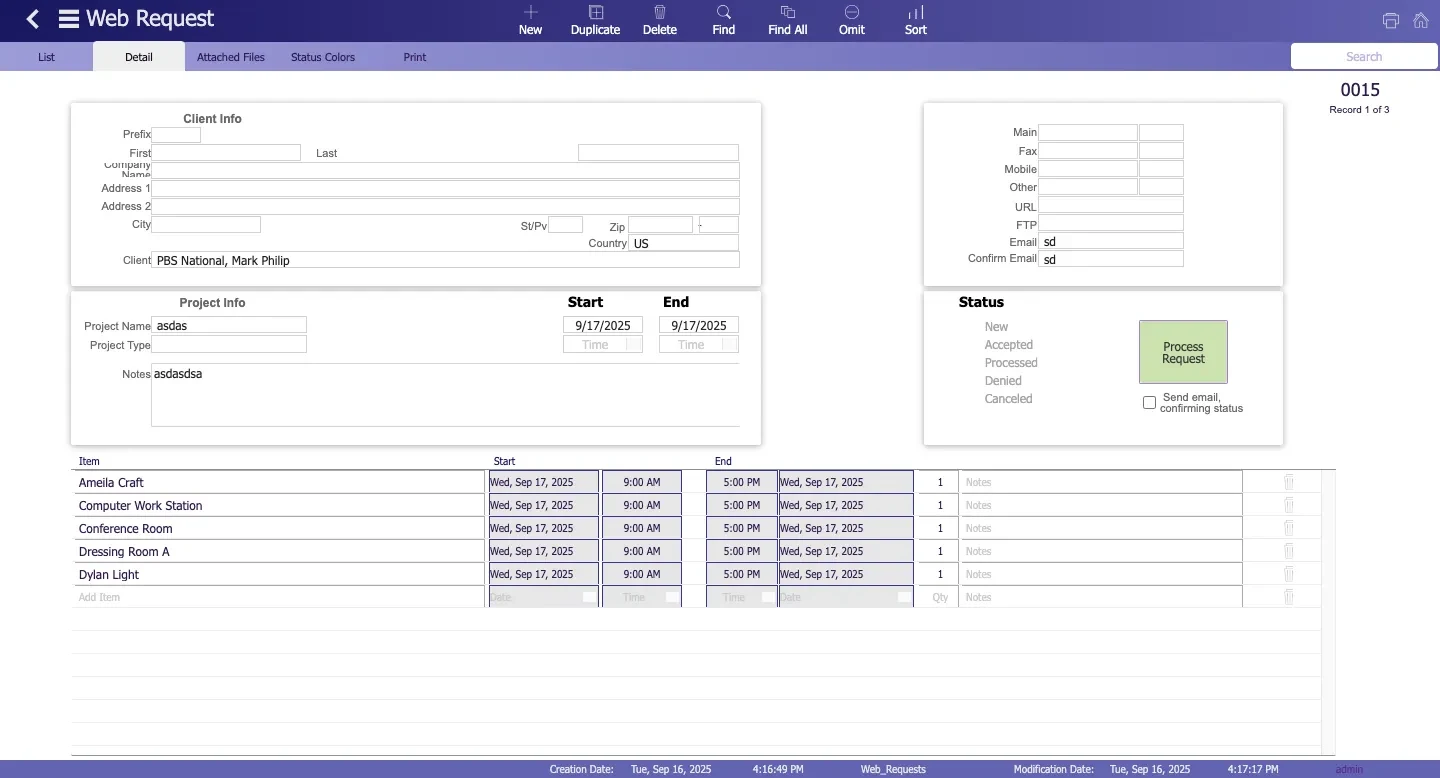Viewport: 1440px width, 778px height.
Task: Click the Add Item field
Action: click(x=279, y=597)
